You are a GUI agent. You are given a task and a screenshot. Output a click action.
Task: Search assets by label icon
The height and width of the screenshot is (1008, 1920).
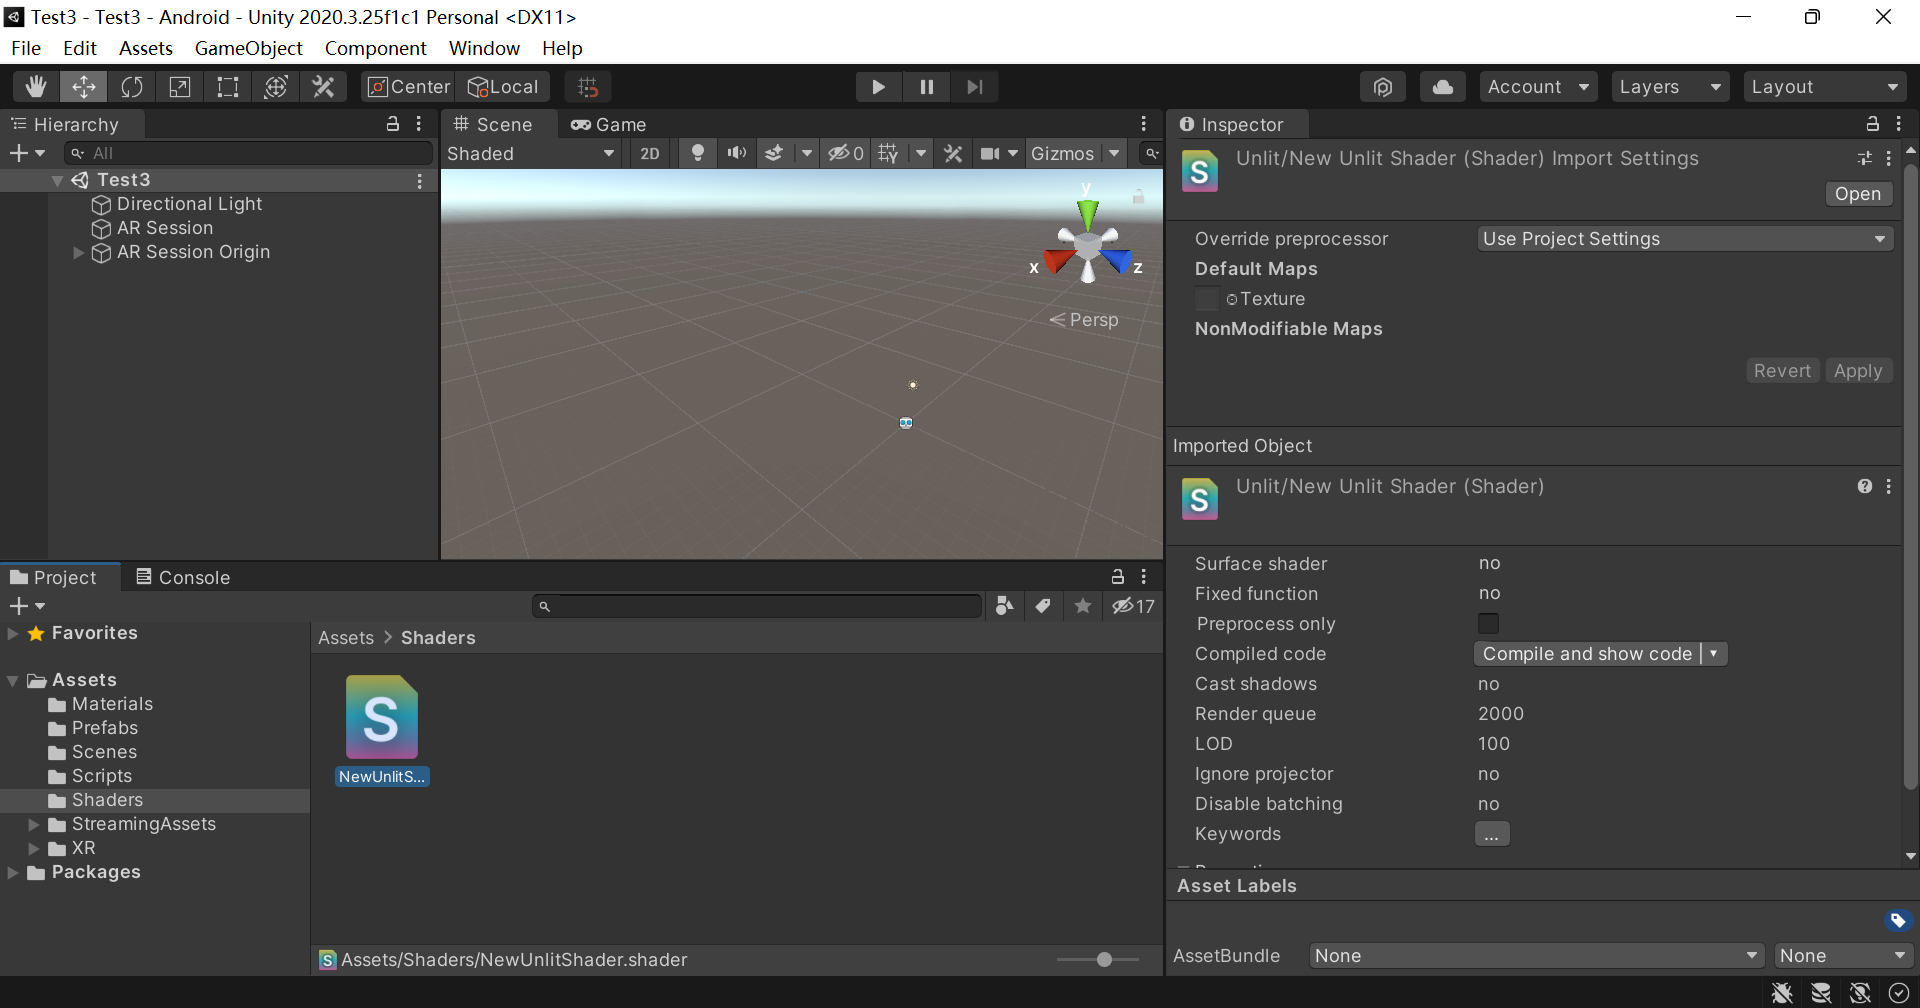click(x=1043, y=606)
